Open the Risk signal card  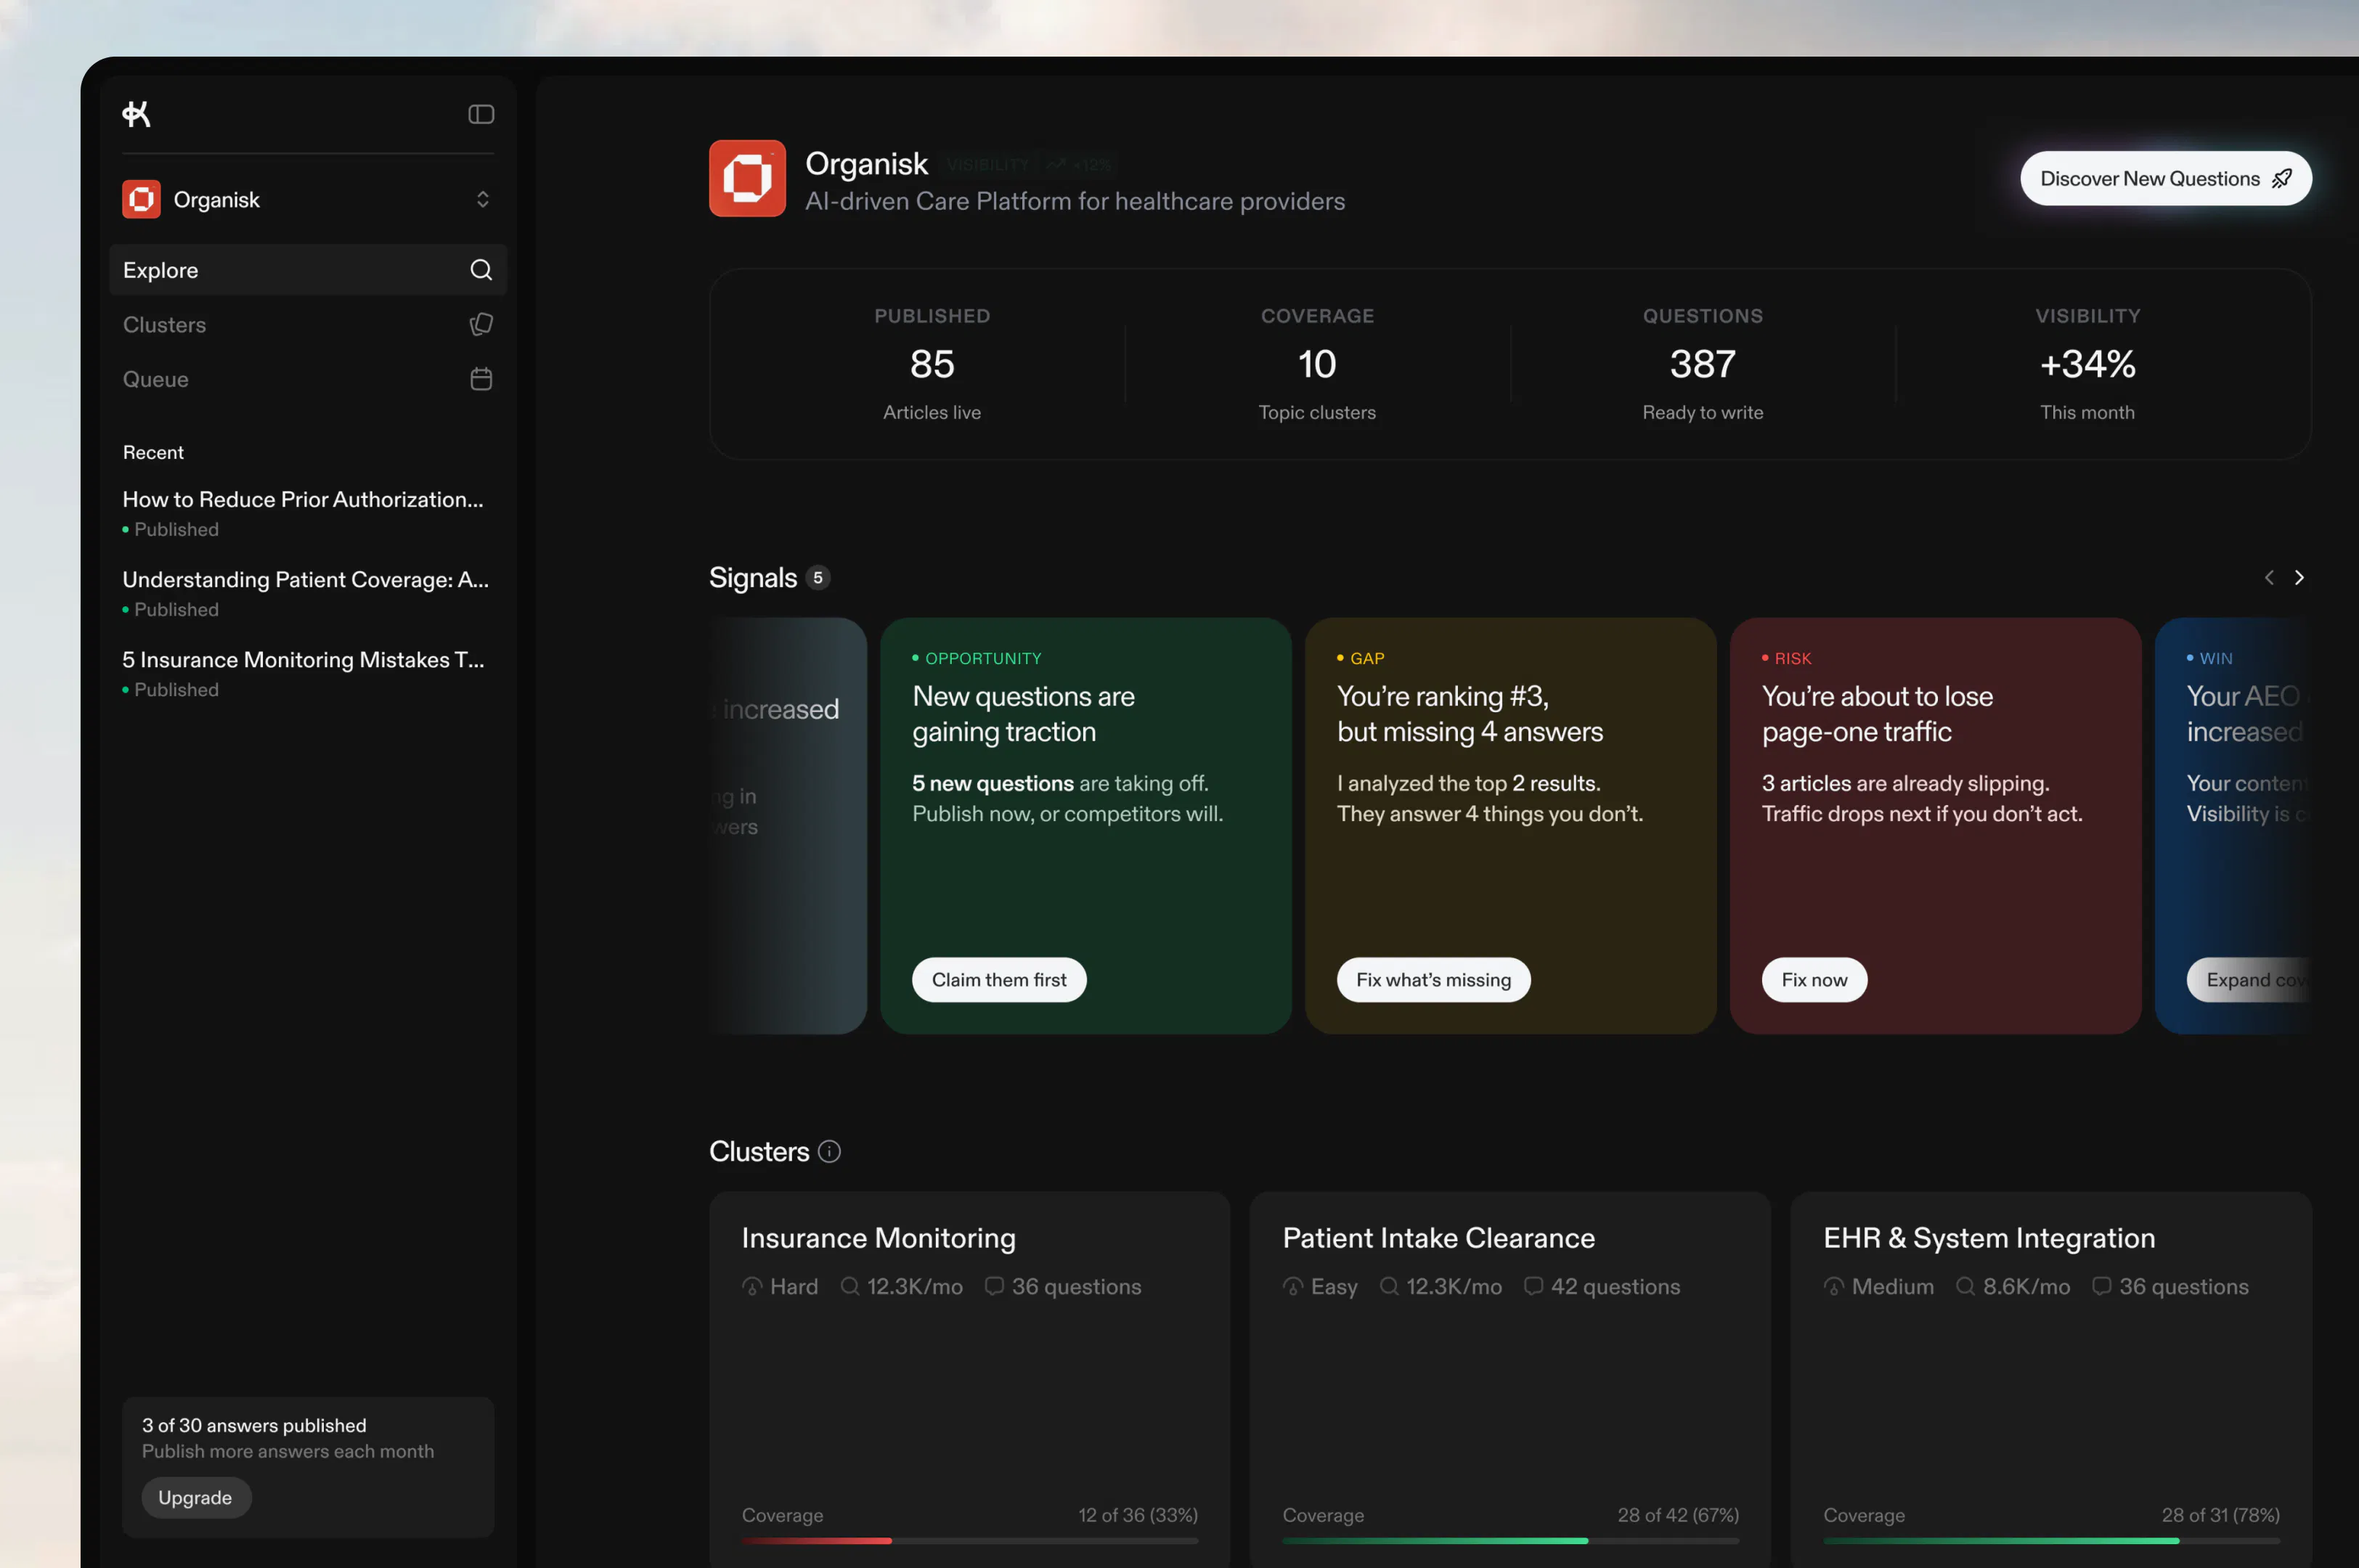coord(1935,826)
